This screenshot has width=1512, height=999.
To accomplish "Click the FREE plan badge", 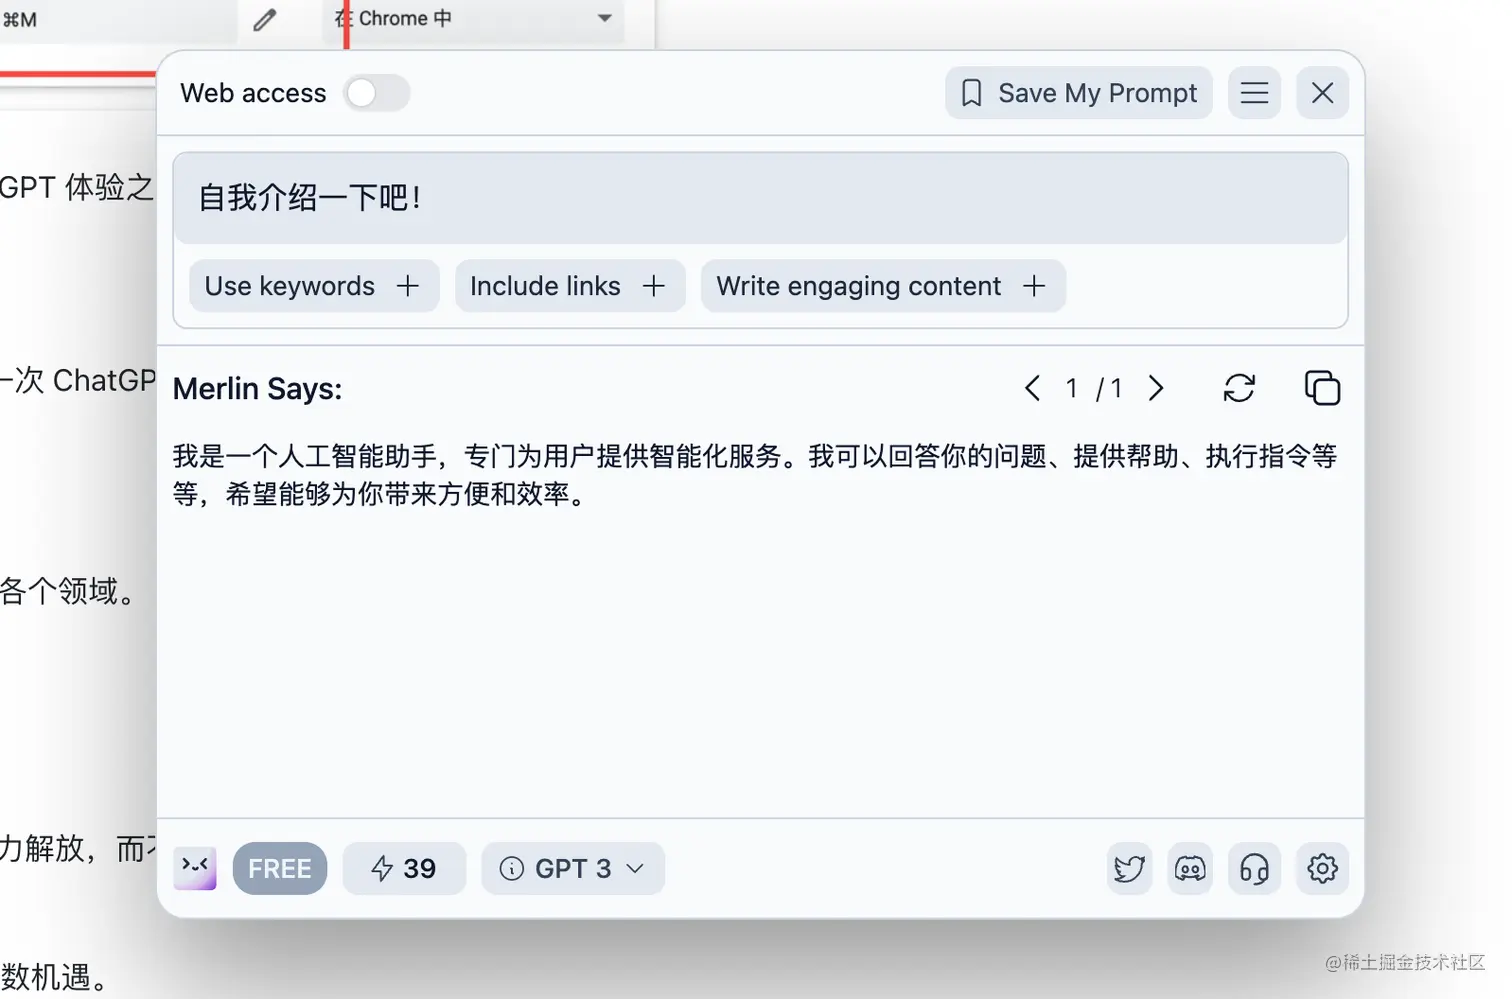I will click(x=280, y=868).
